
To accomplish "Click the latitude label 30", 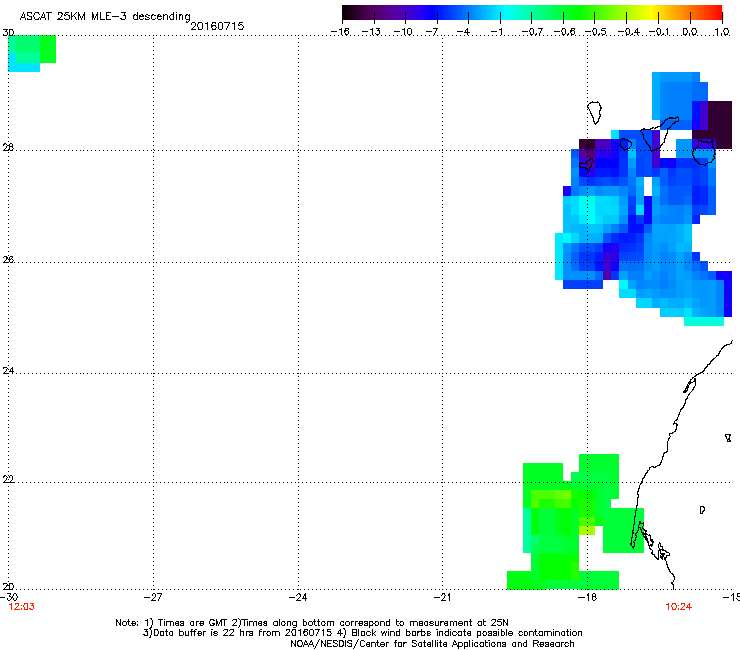I will (8, 33).
